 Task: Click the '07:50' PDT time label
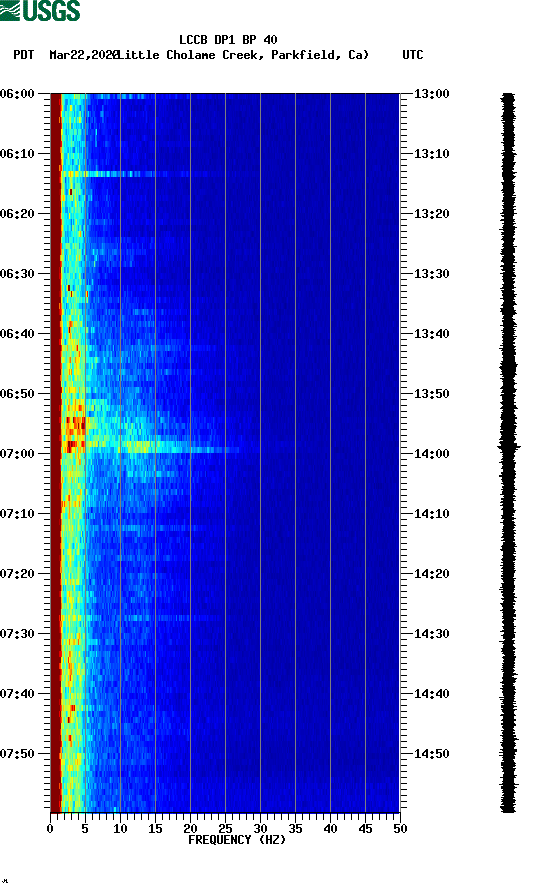tap(17, 754)
